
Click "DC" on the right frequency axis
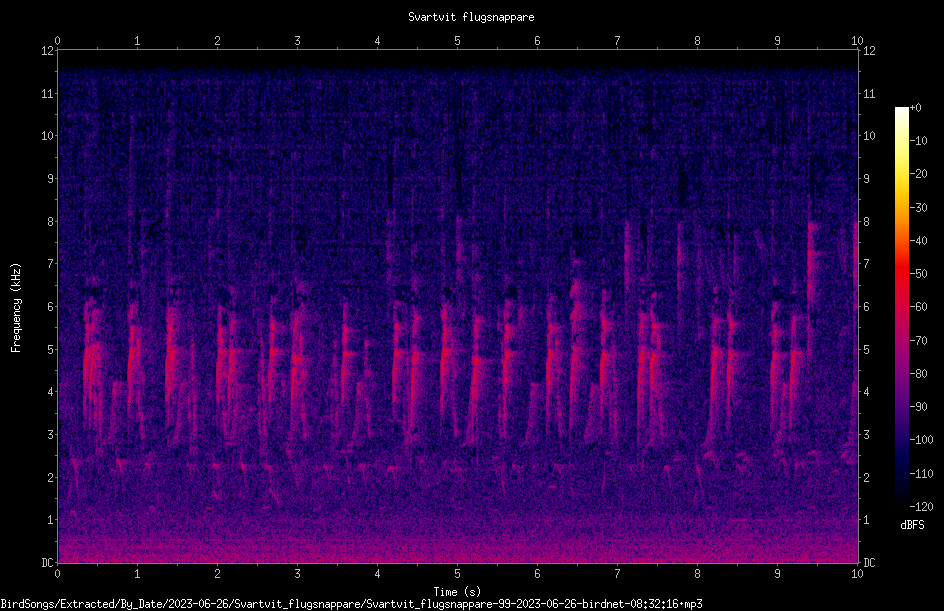coord(869,563)
